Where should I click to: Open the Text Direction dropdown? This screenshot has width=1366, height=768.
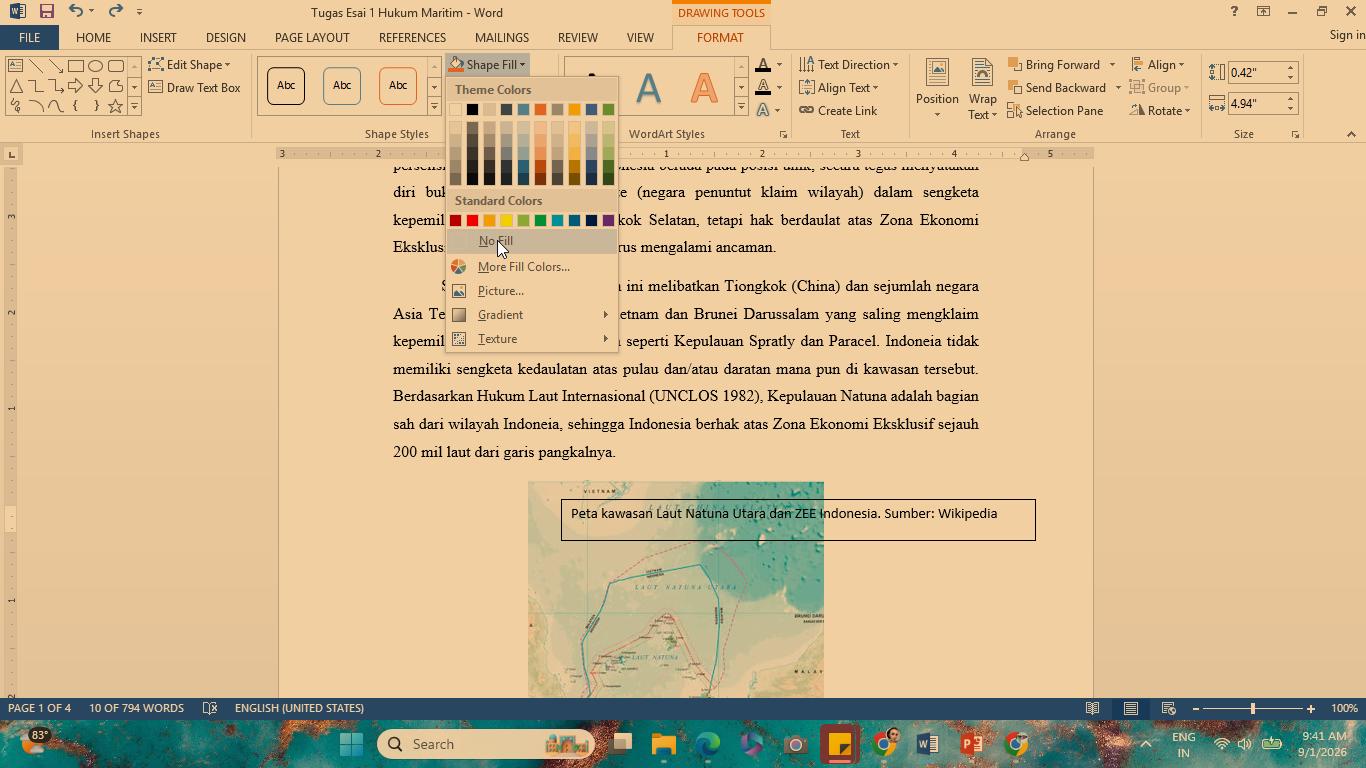[x=849, y=65]
